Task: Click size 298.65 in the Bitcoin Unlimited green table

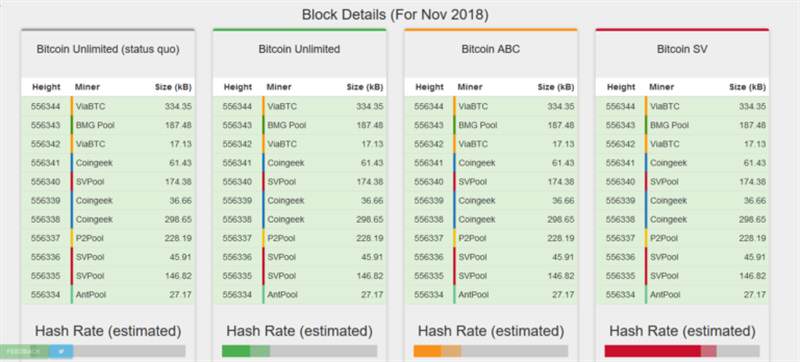Action: click(369, 219)
